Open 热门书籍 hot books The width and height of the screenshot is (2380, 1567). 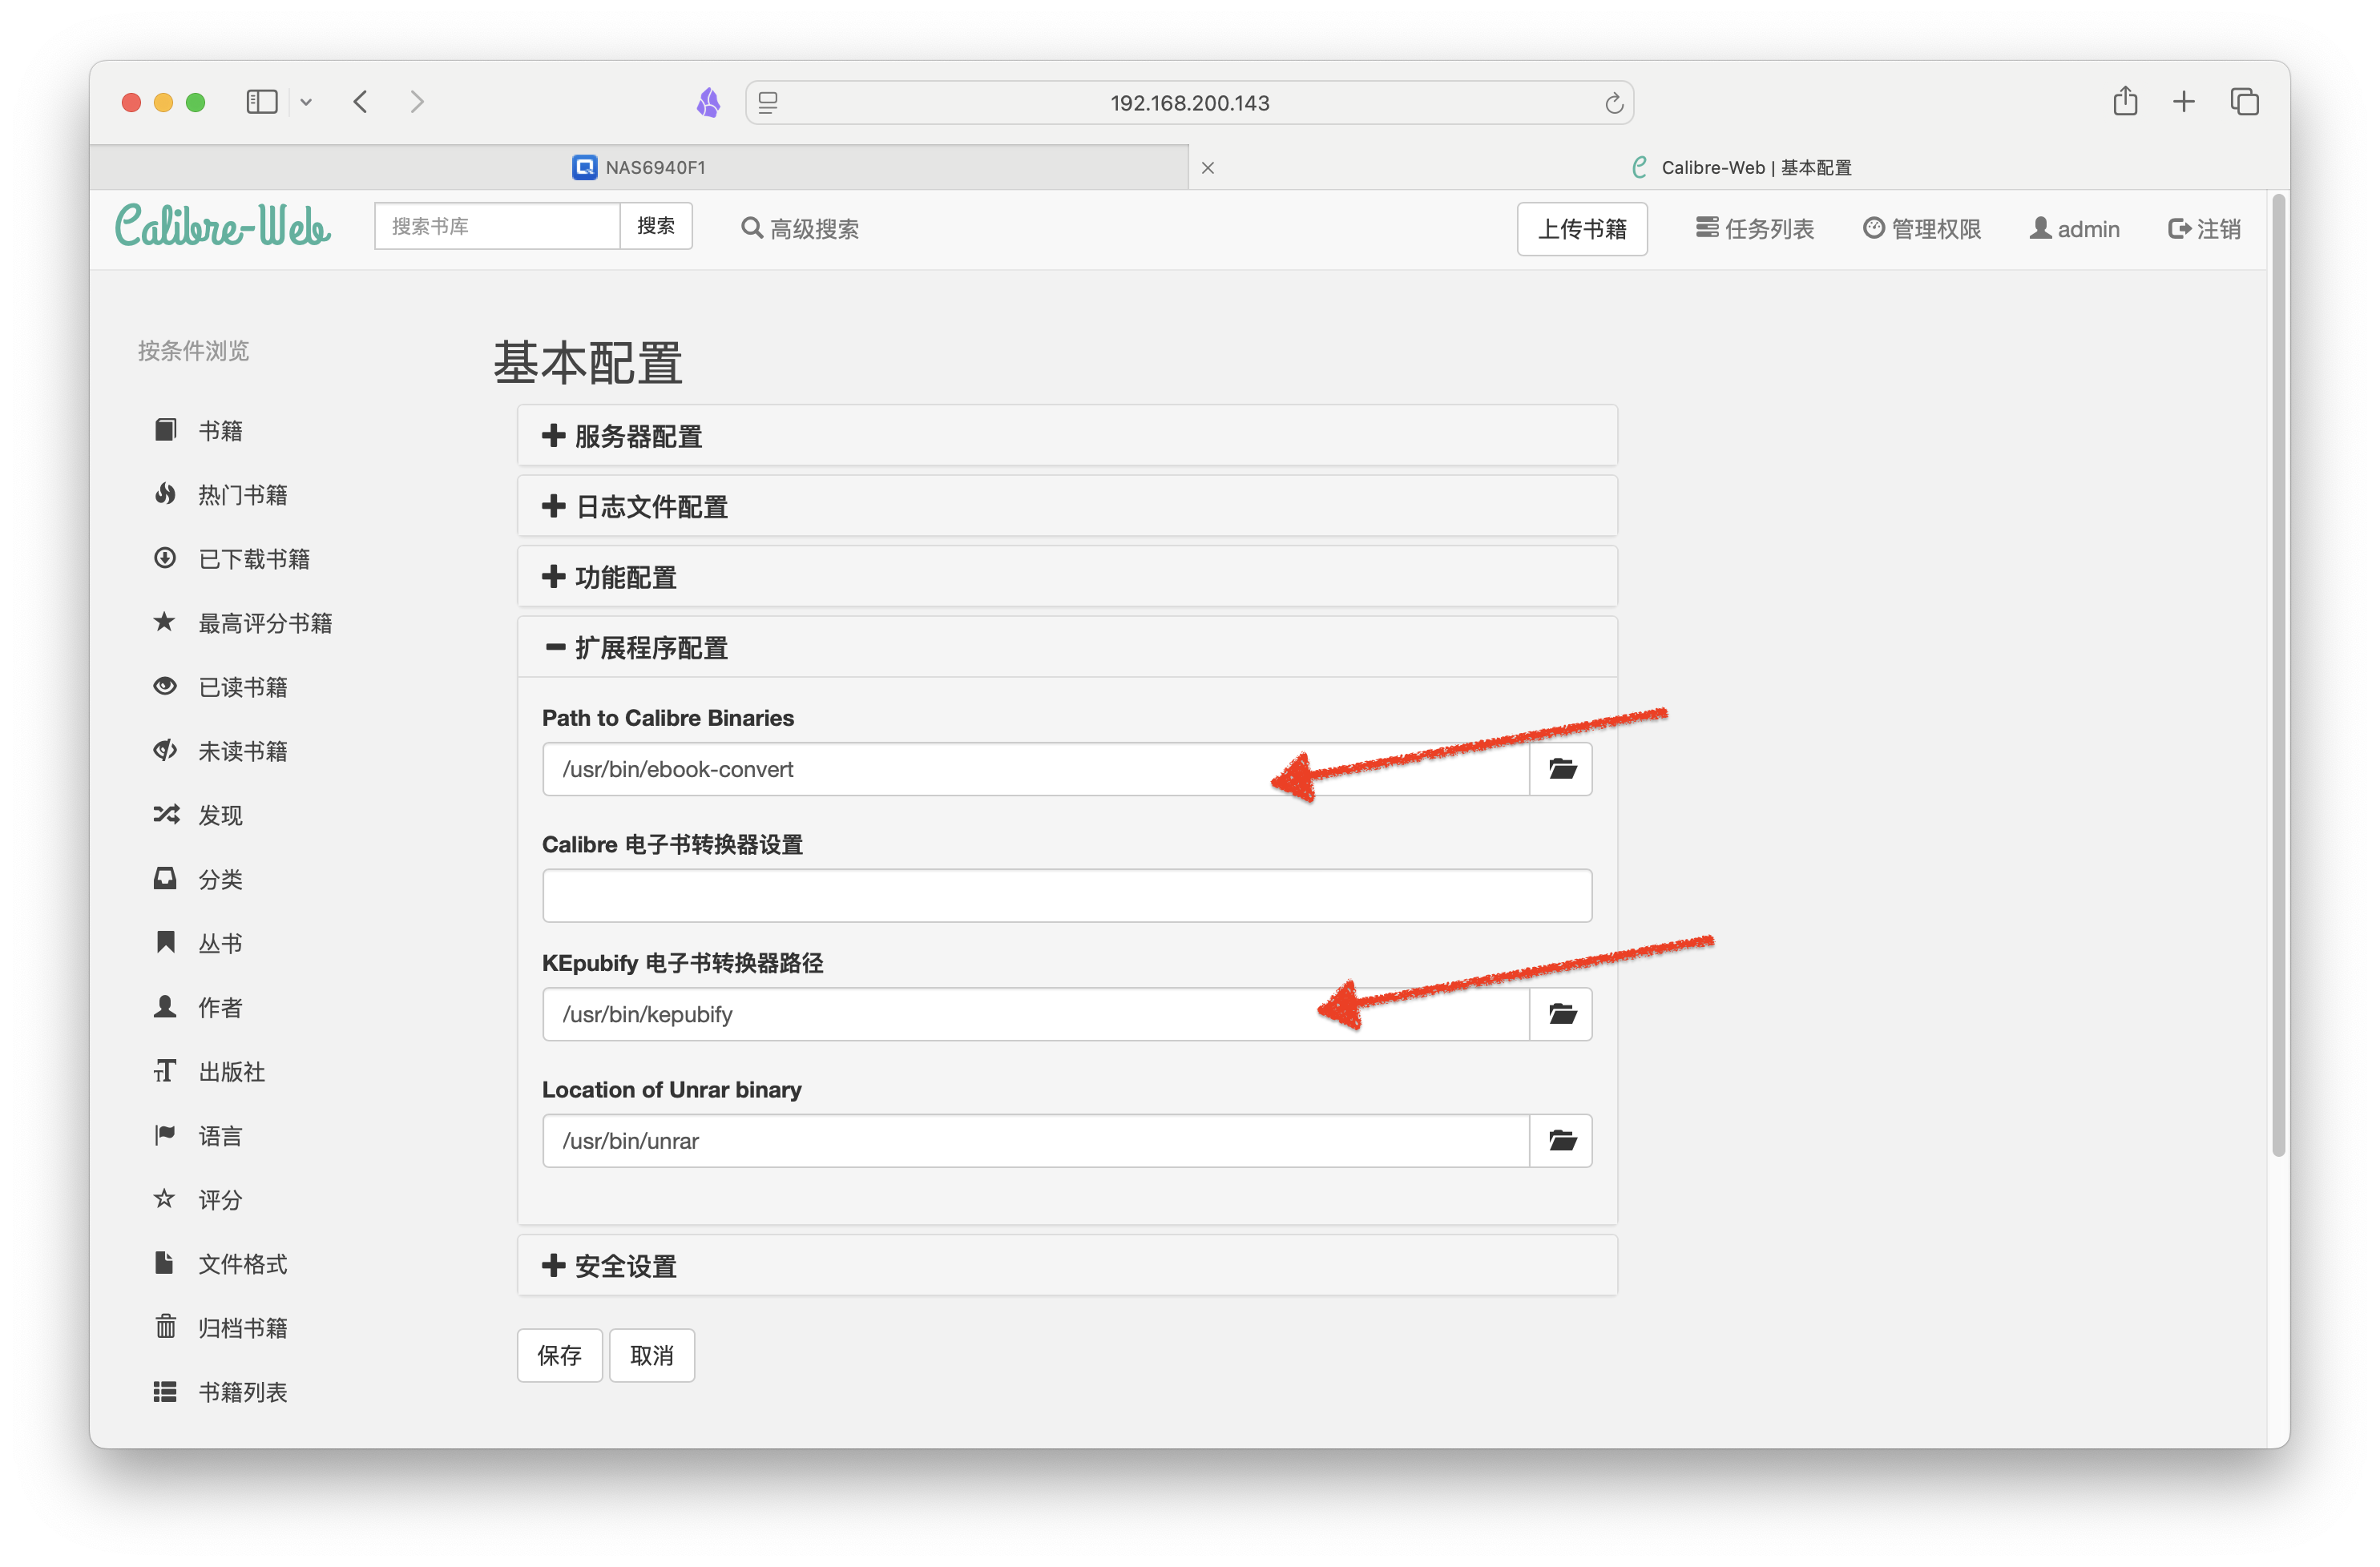tap(221, 495)
